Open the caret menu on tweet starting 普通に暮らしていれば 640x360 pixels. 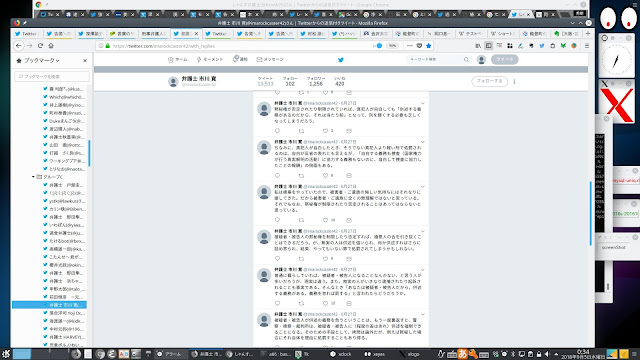click(422, 270)
